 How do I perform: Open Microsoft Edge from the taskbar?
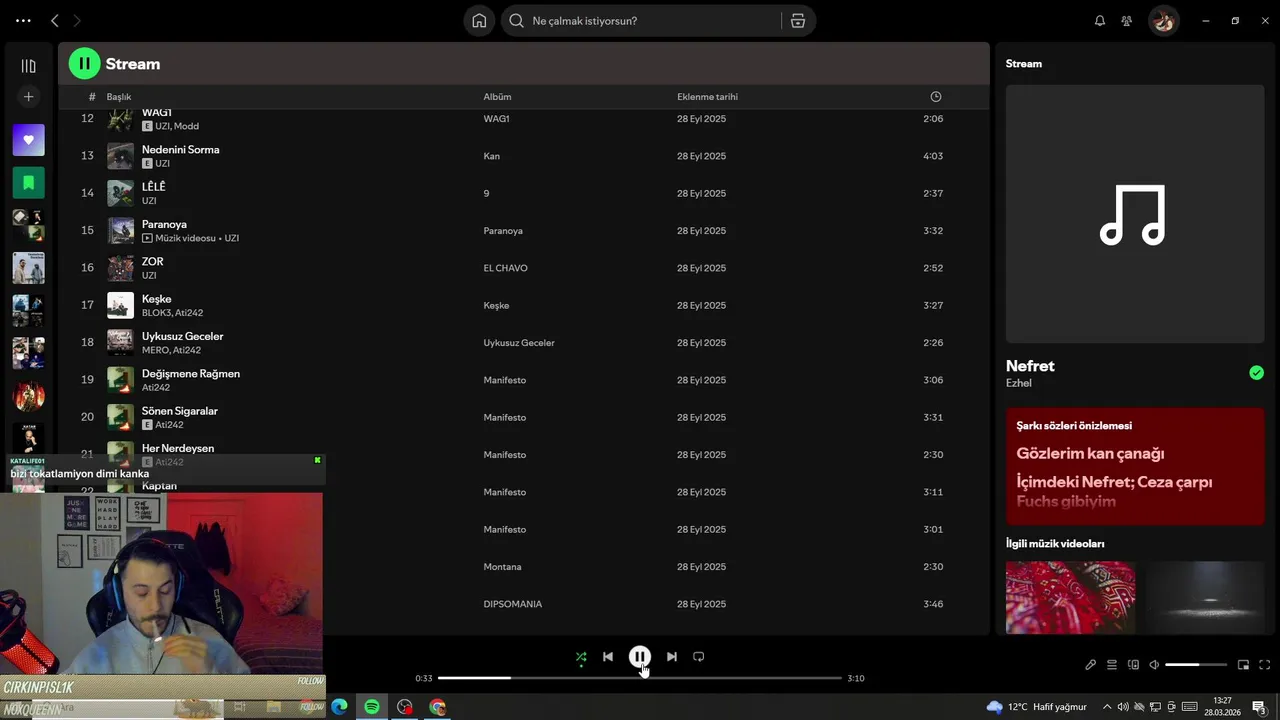point(339,707)
